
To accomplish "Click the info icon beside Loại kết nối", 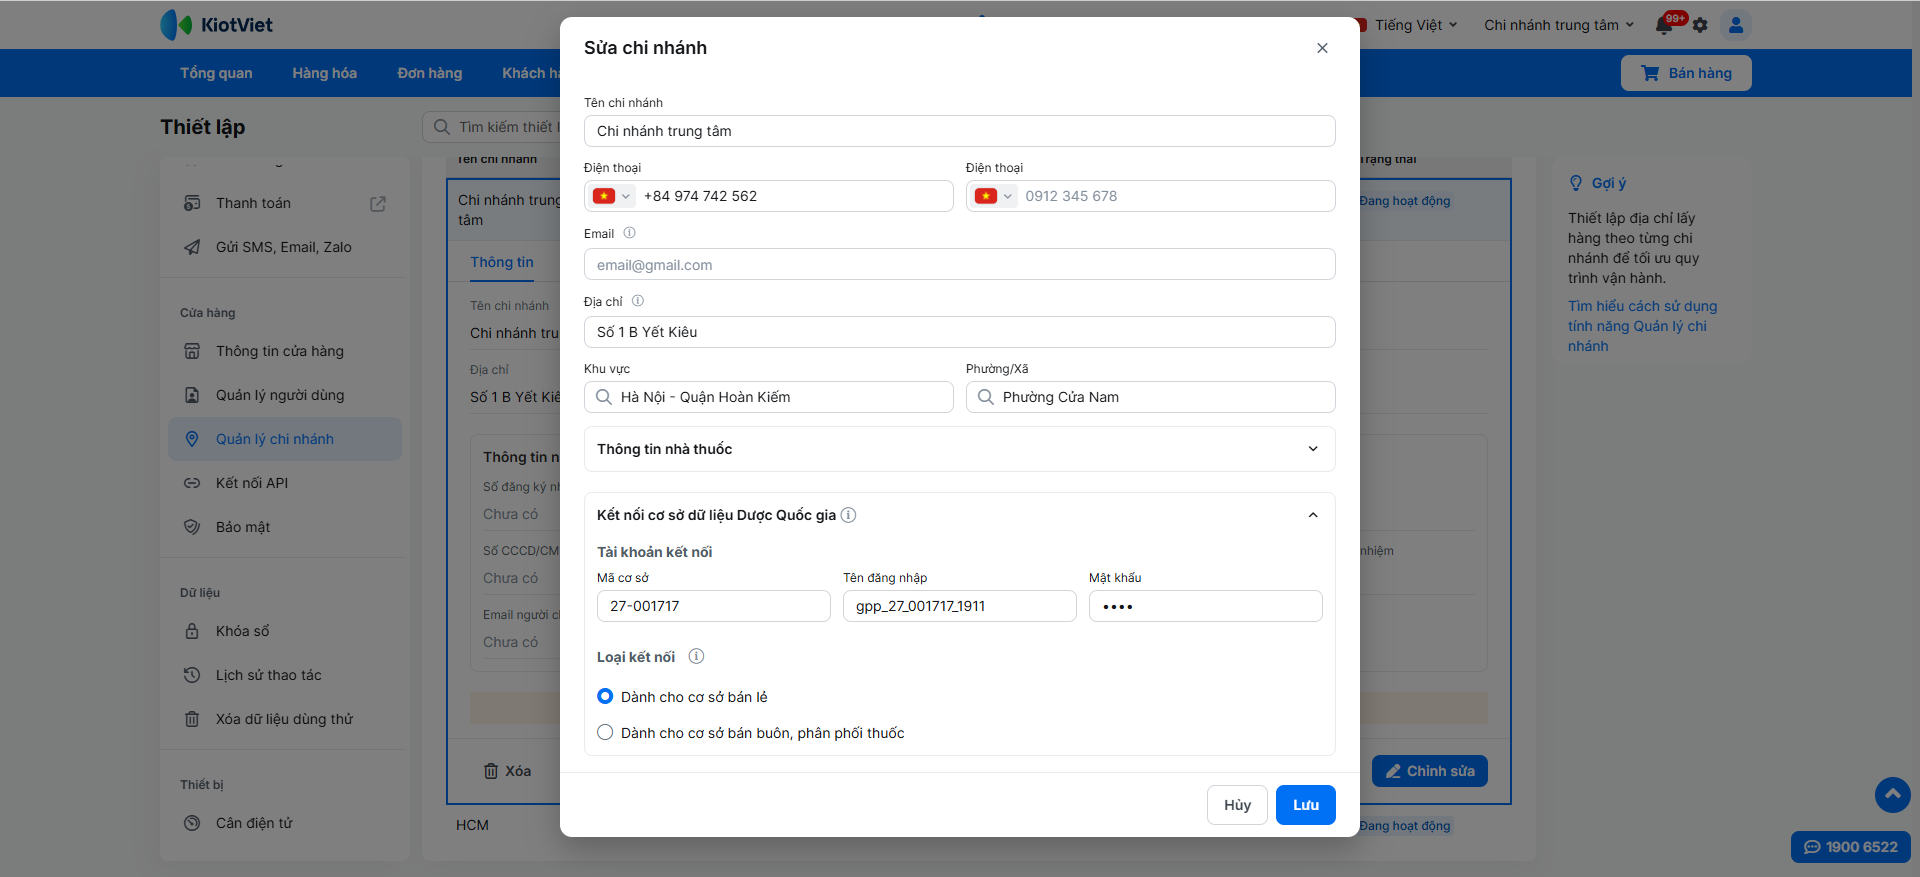I will (697, 657).
